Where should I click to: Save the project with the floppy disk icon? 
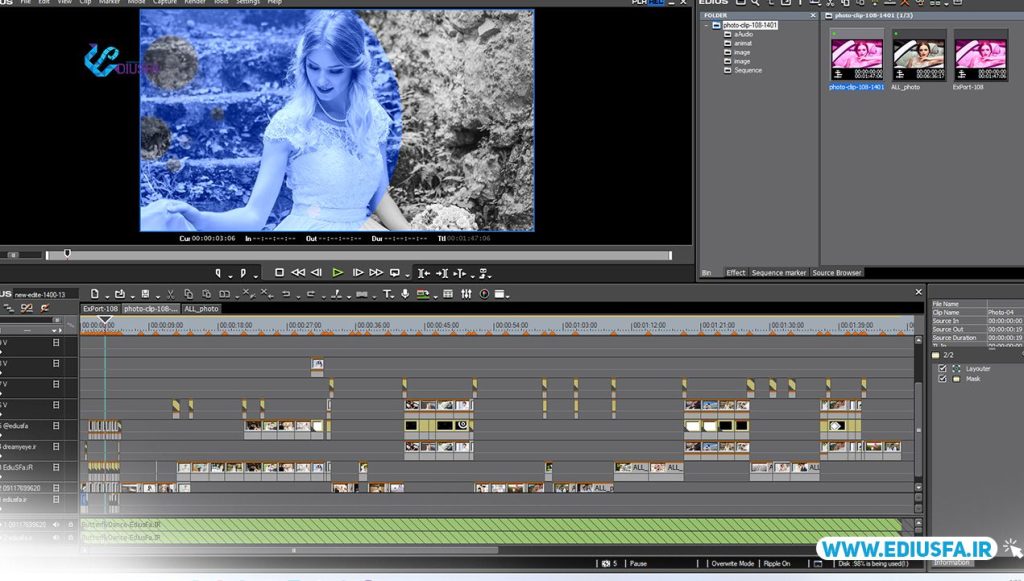click(x=146, y=294)
